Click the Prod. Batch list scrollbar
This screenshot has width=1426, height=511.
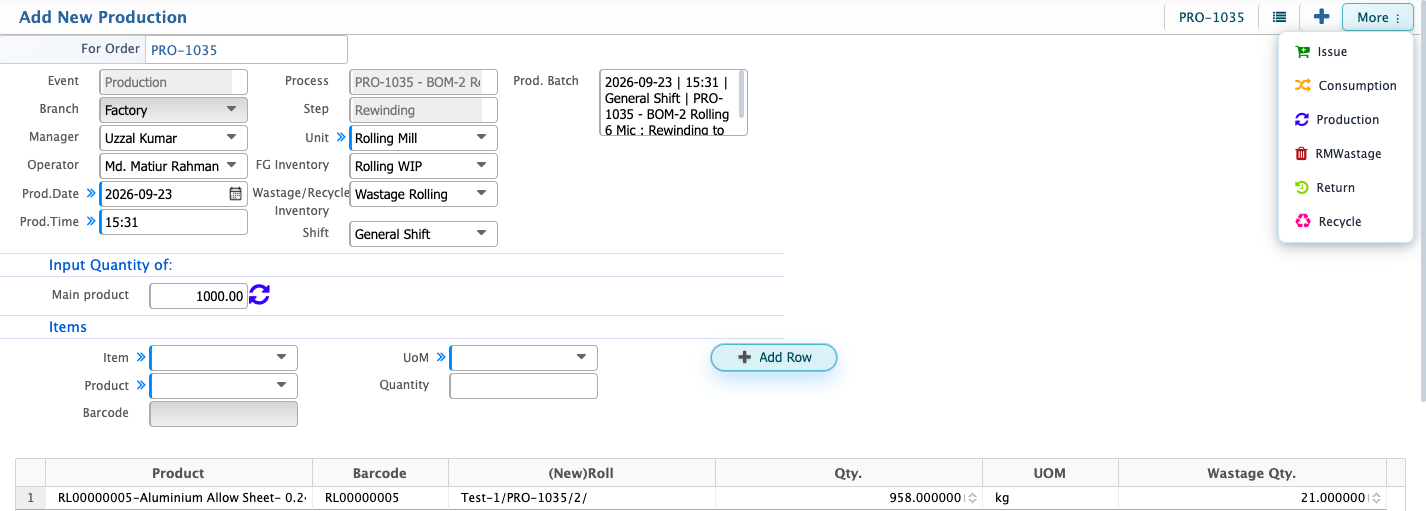(742, 95)
